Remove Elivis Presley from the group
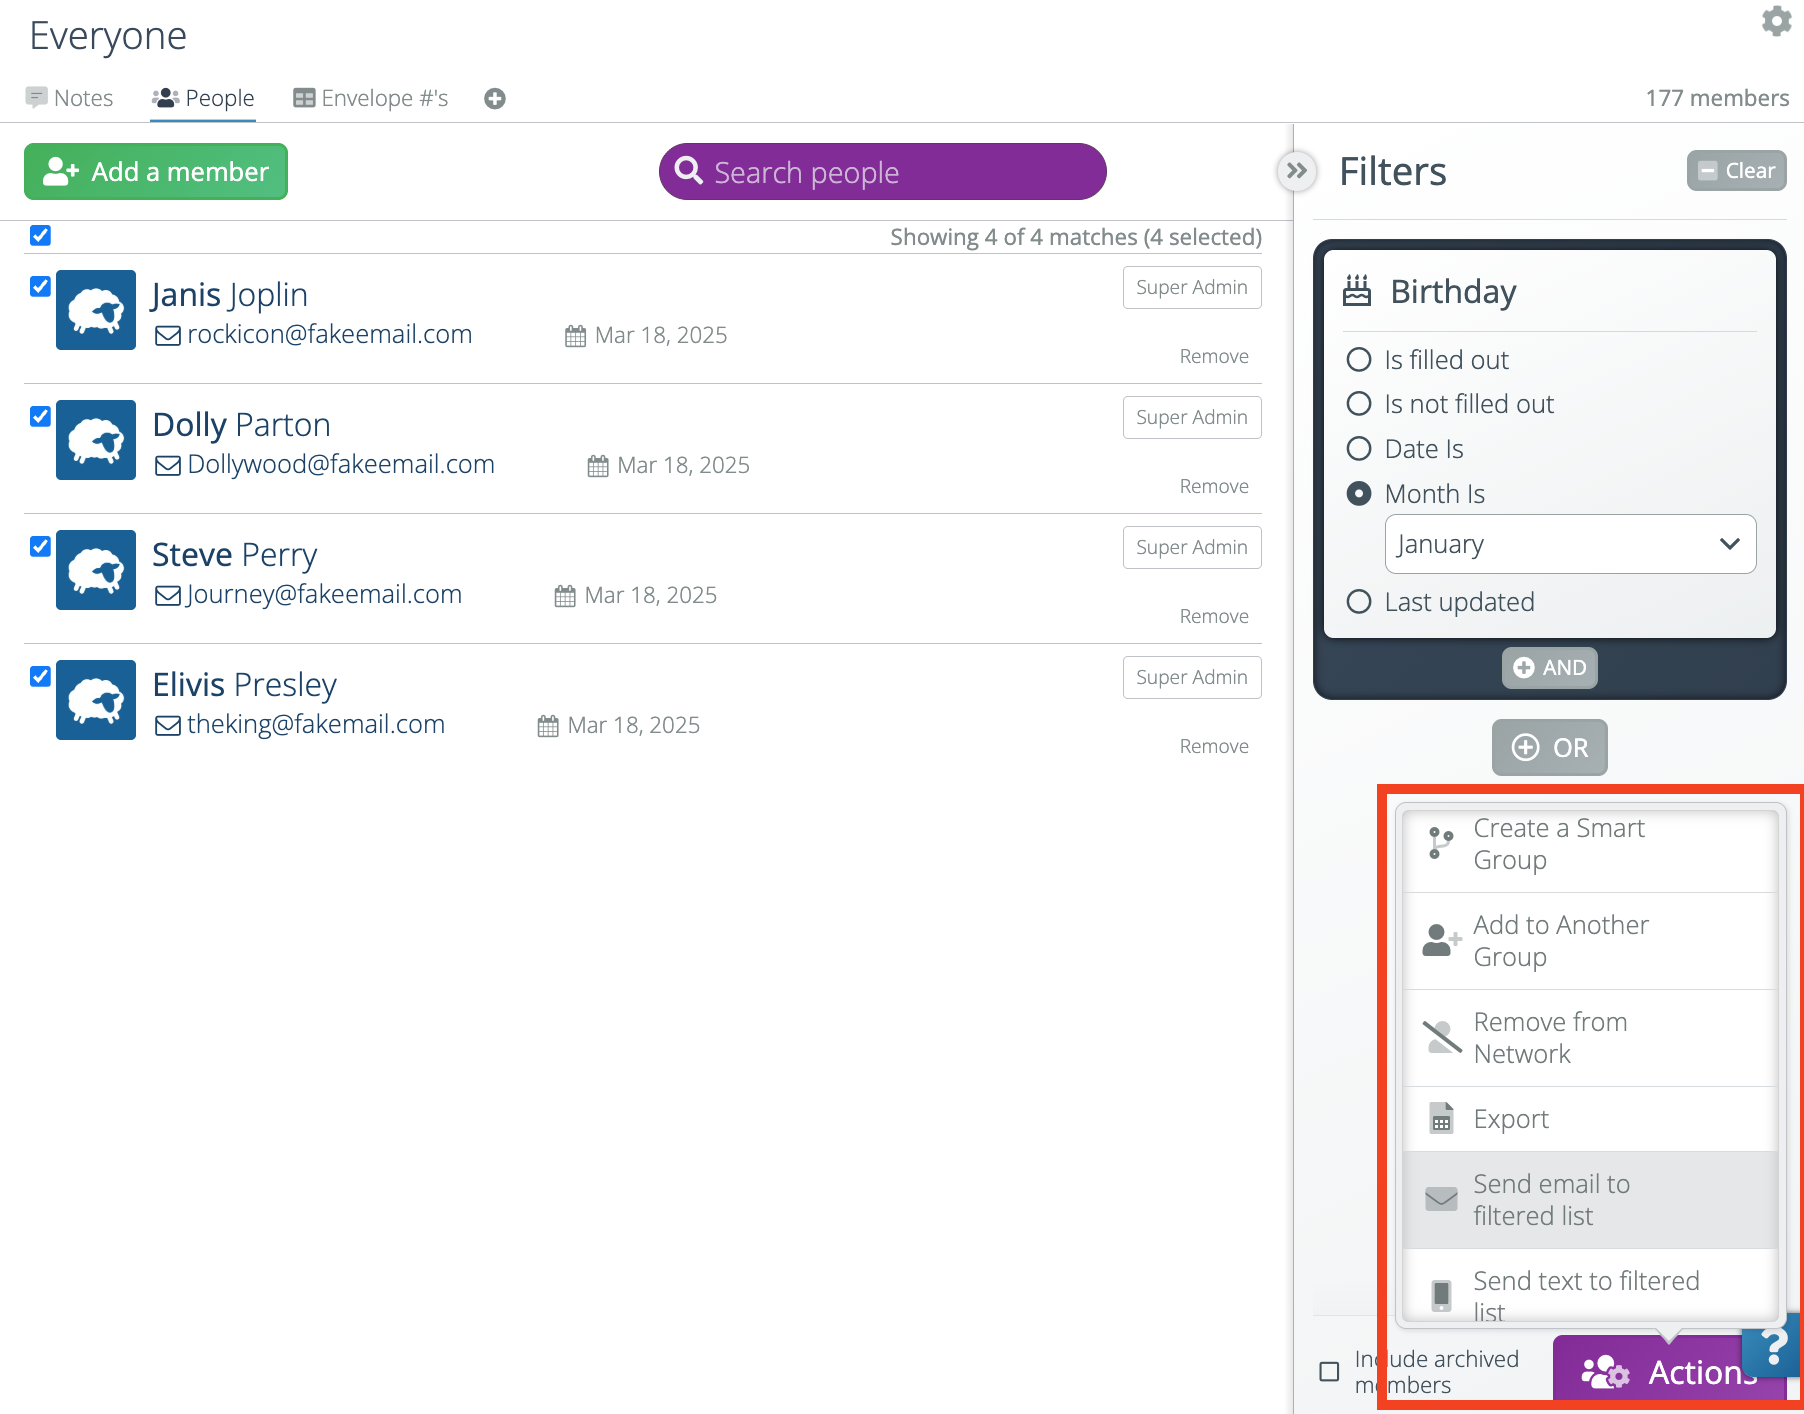The image size is (1804, 1414). (1214, 747)
